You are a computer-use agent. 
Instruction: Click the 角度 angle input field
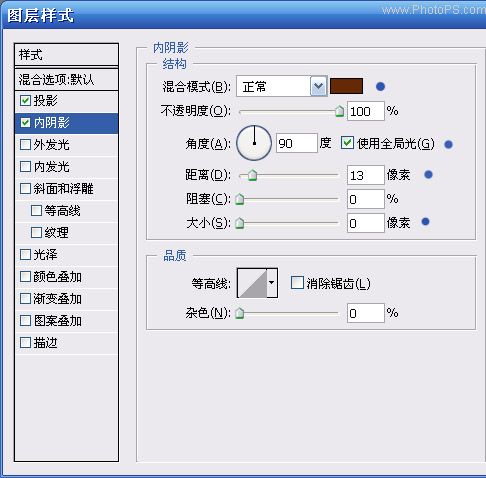tap(297, 143)
